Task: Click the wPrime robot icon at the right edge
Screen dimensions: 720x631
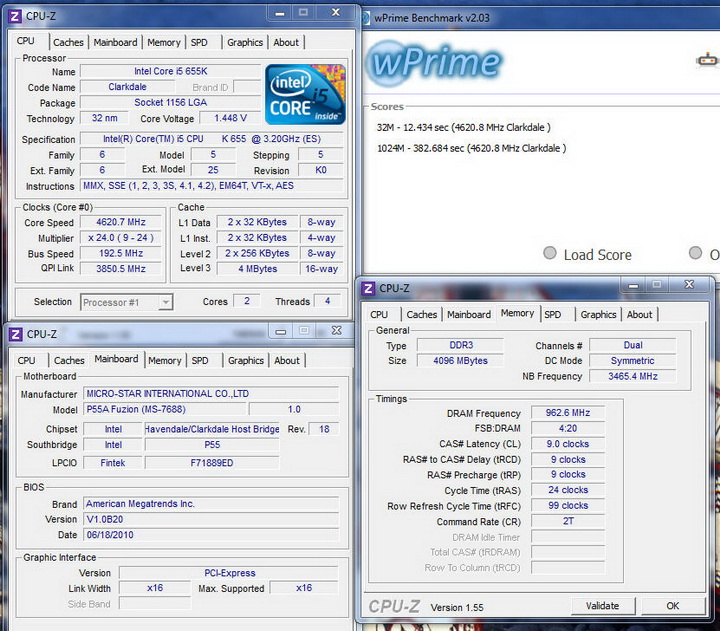Action: pos(707,60)
